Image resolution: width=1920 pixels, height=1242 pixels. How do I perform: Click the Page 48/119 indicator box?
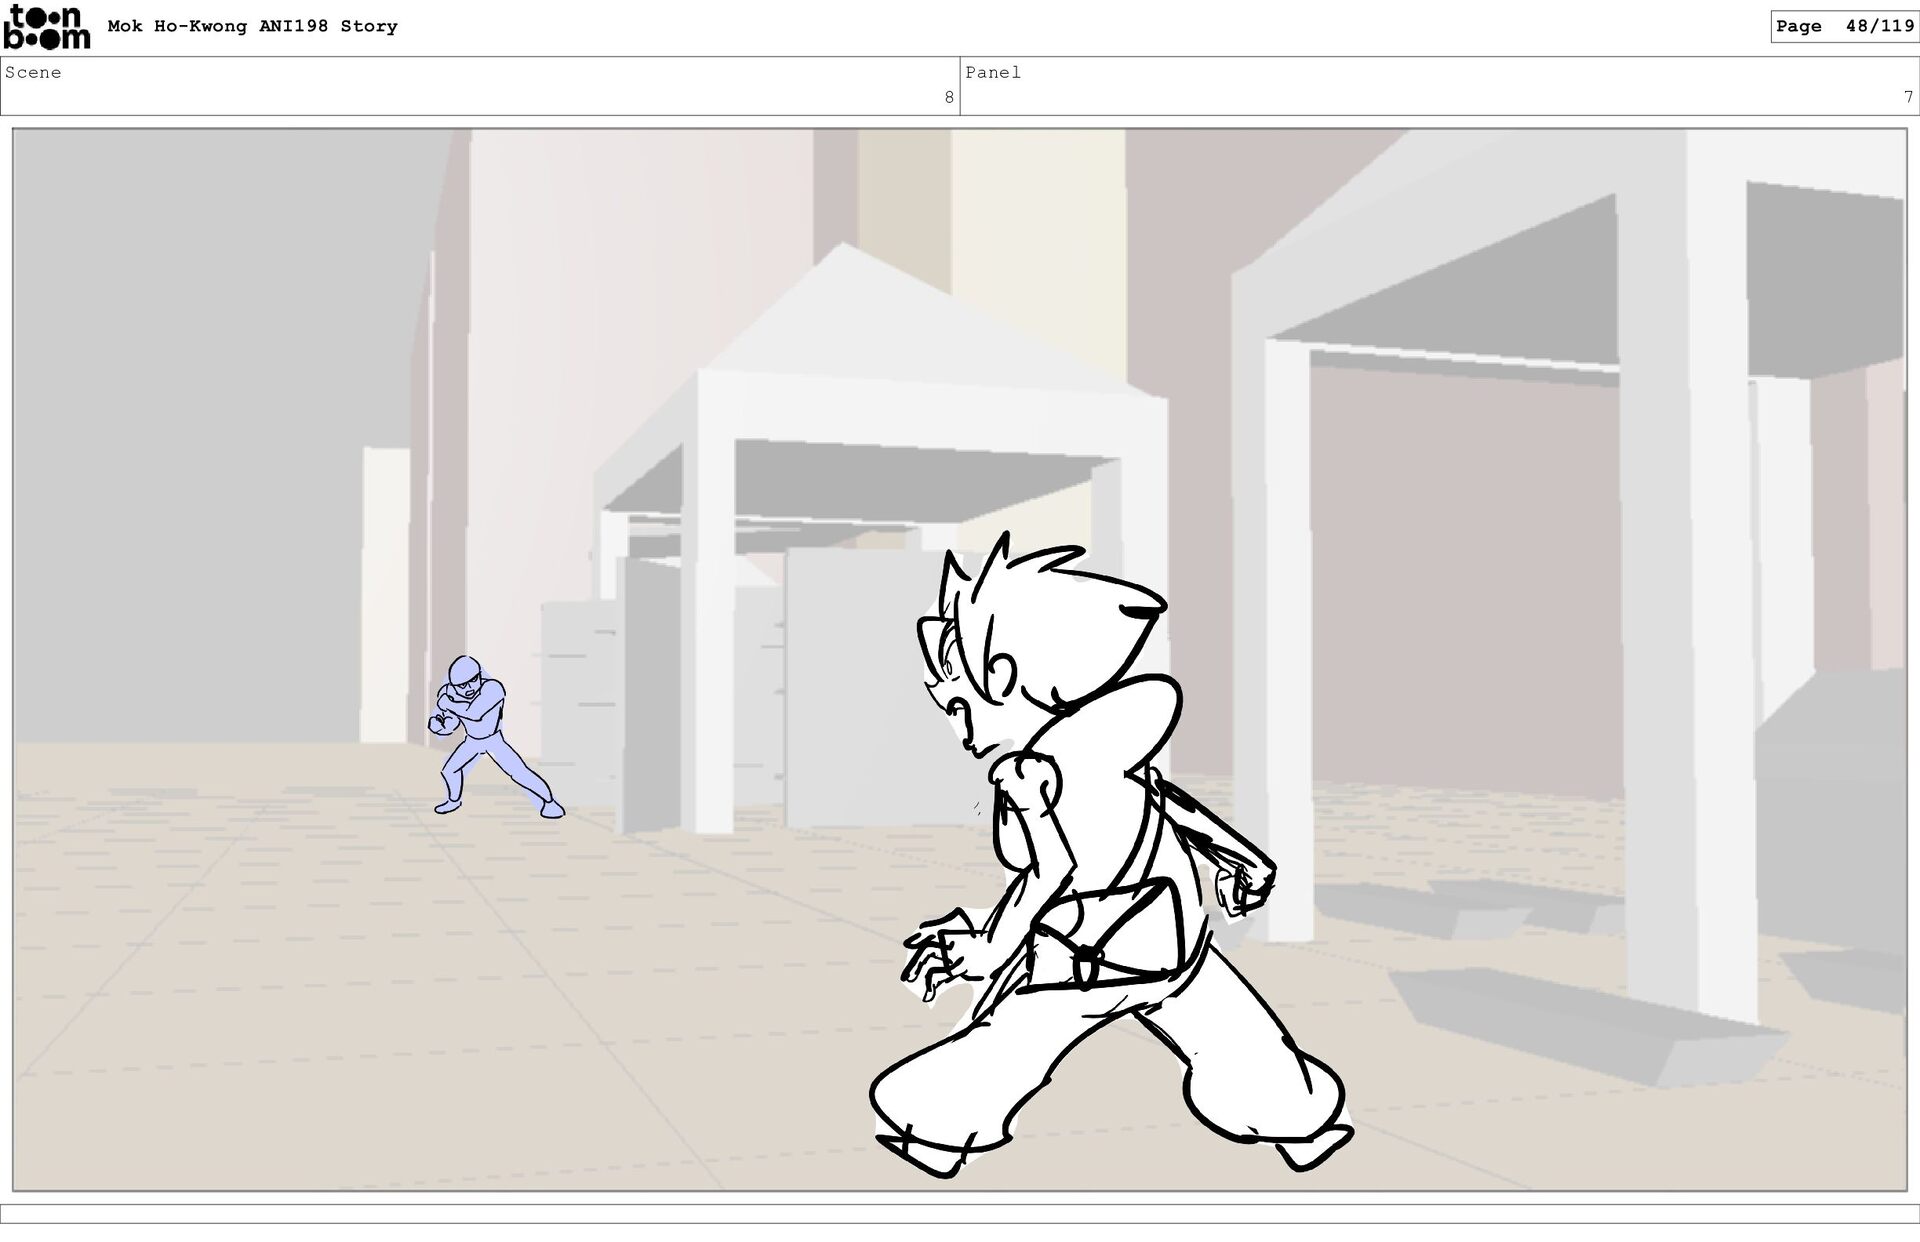click(1843, 27)
